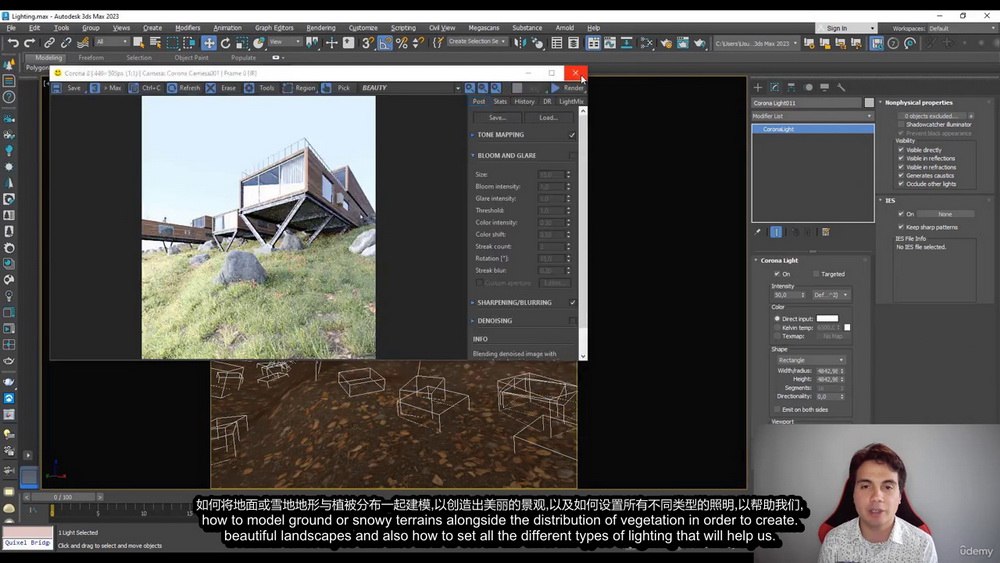This screenshot has width=1000, height=563.
Task: Open the Rendering menu
Action: (321, 28)
